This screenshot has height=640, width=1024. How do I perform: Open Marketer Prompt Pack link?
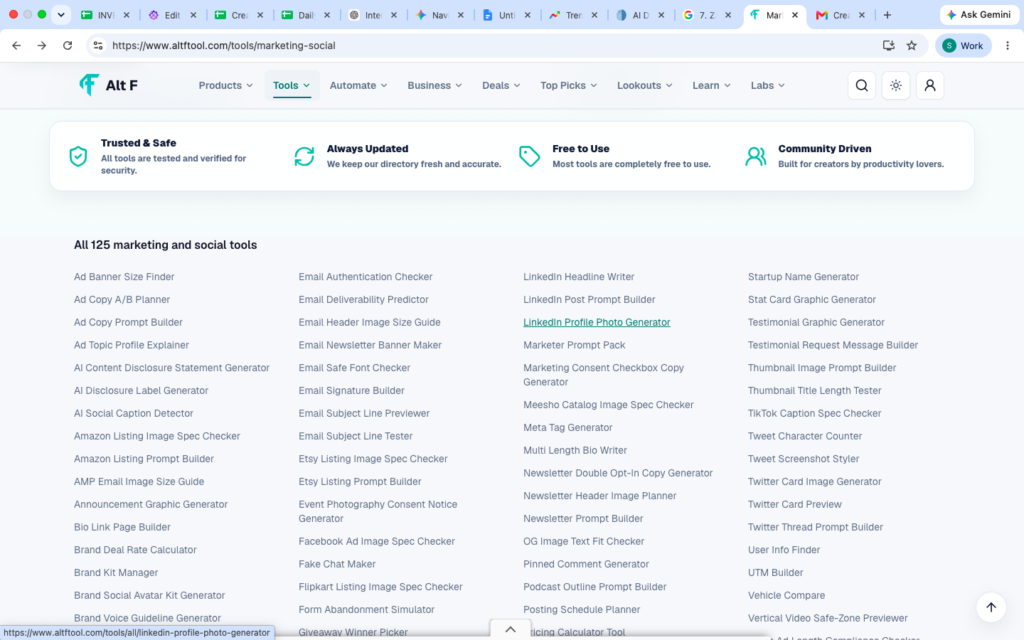pyautogui.click(x=574, y=345)
